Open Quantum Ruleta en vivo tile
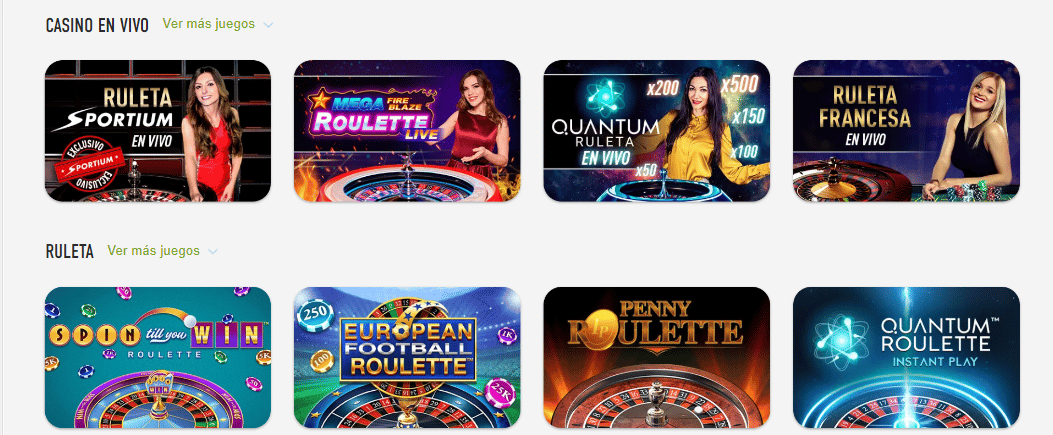1053x435 pixels. (x=656, y=131)
